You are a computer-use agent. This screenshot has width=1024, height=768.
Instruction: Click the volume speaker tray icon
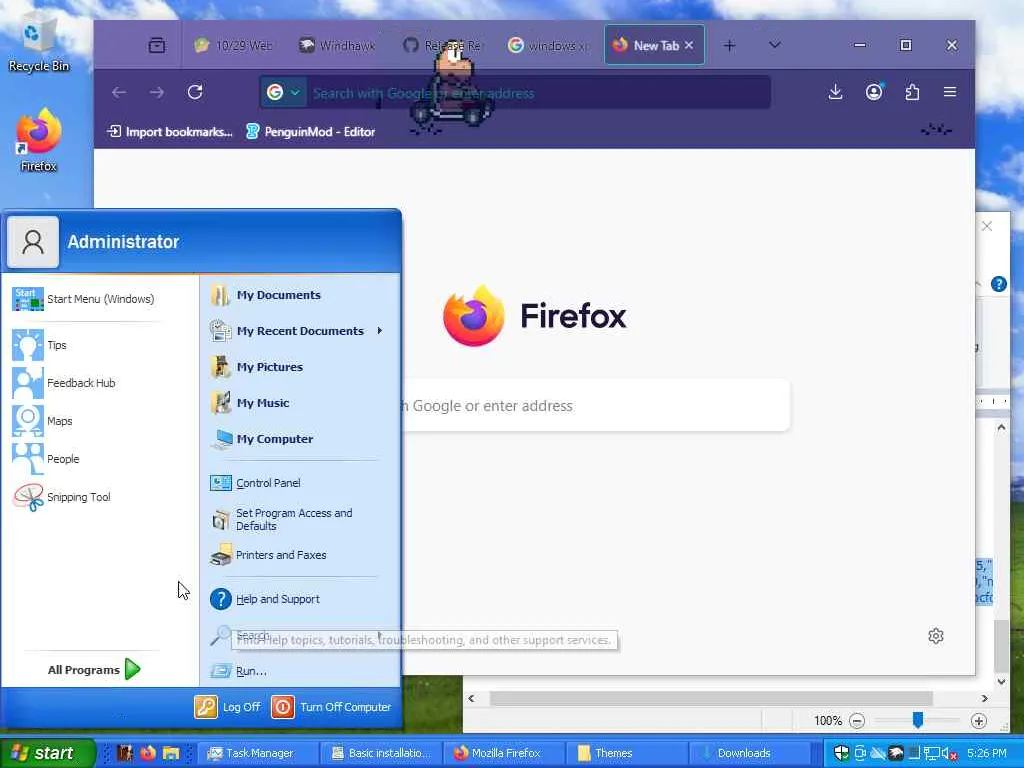pyautogui.click(x=949, y=753)
